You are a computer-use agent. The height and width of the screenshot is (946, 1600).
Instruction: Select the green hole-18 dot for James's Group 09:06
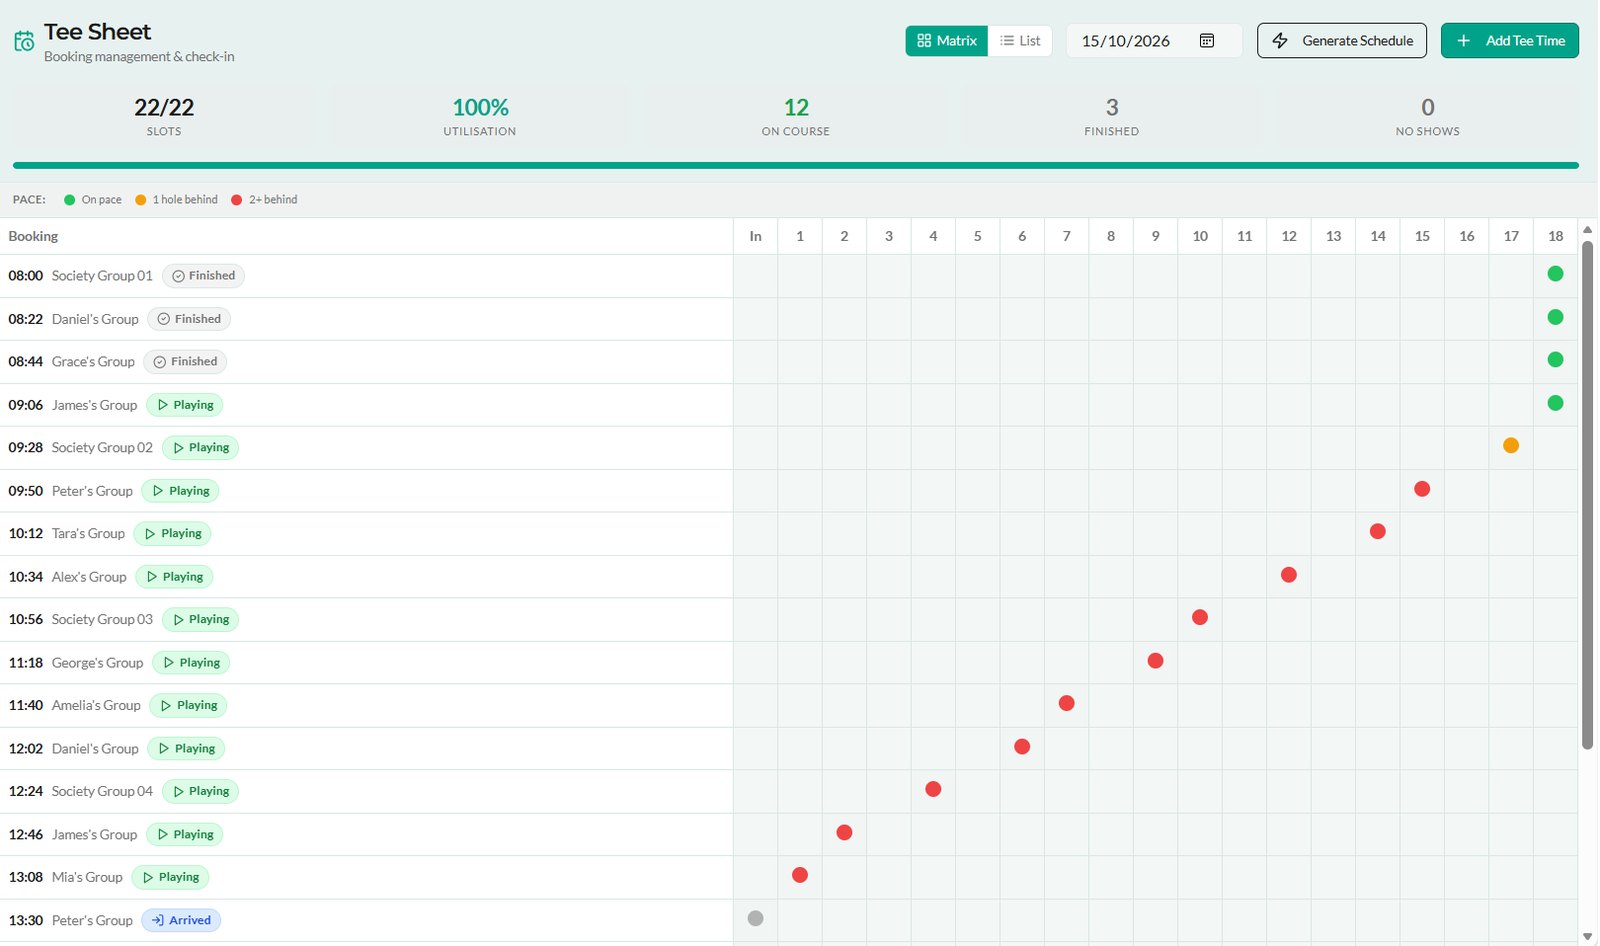click(x=1555, y=403)
